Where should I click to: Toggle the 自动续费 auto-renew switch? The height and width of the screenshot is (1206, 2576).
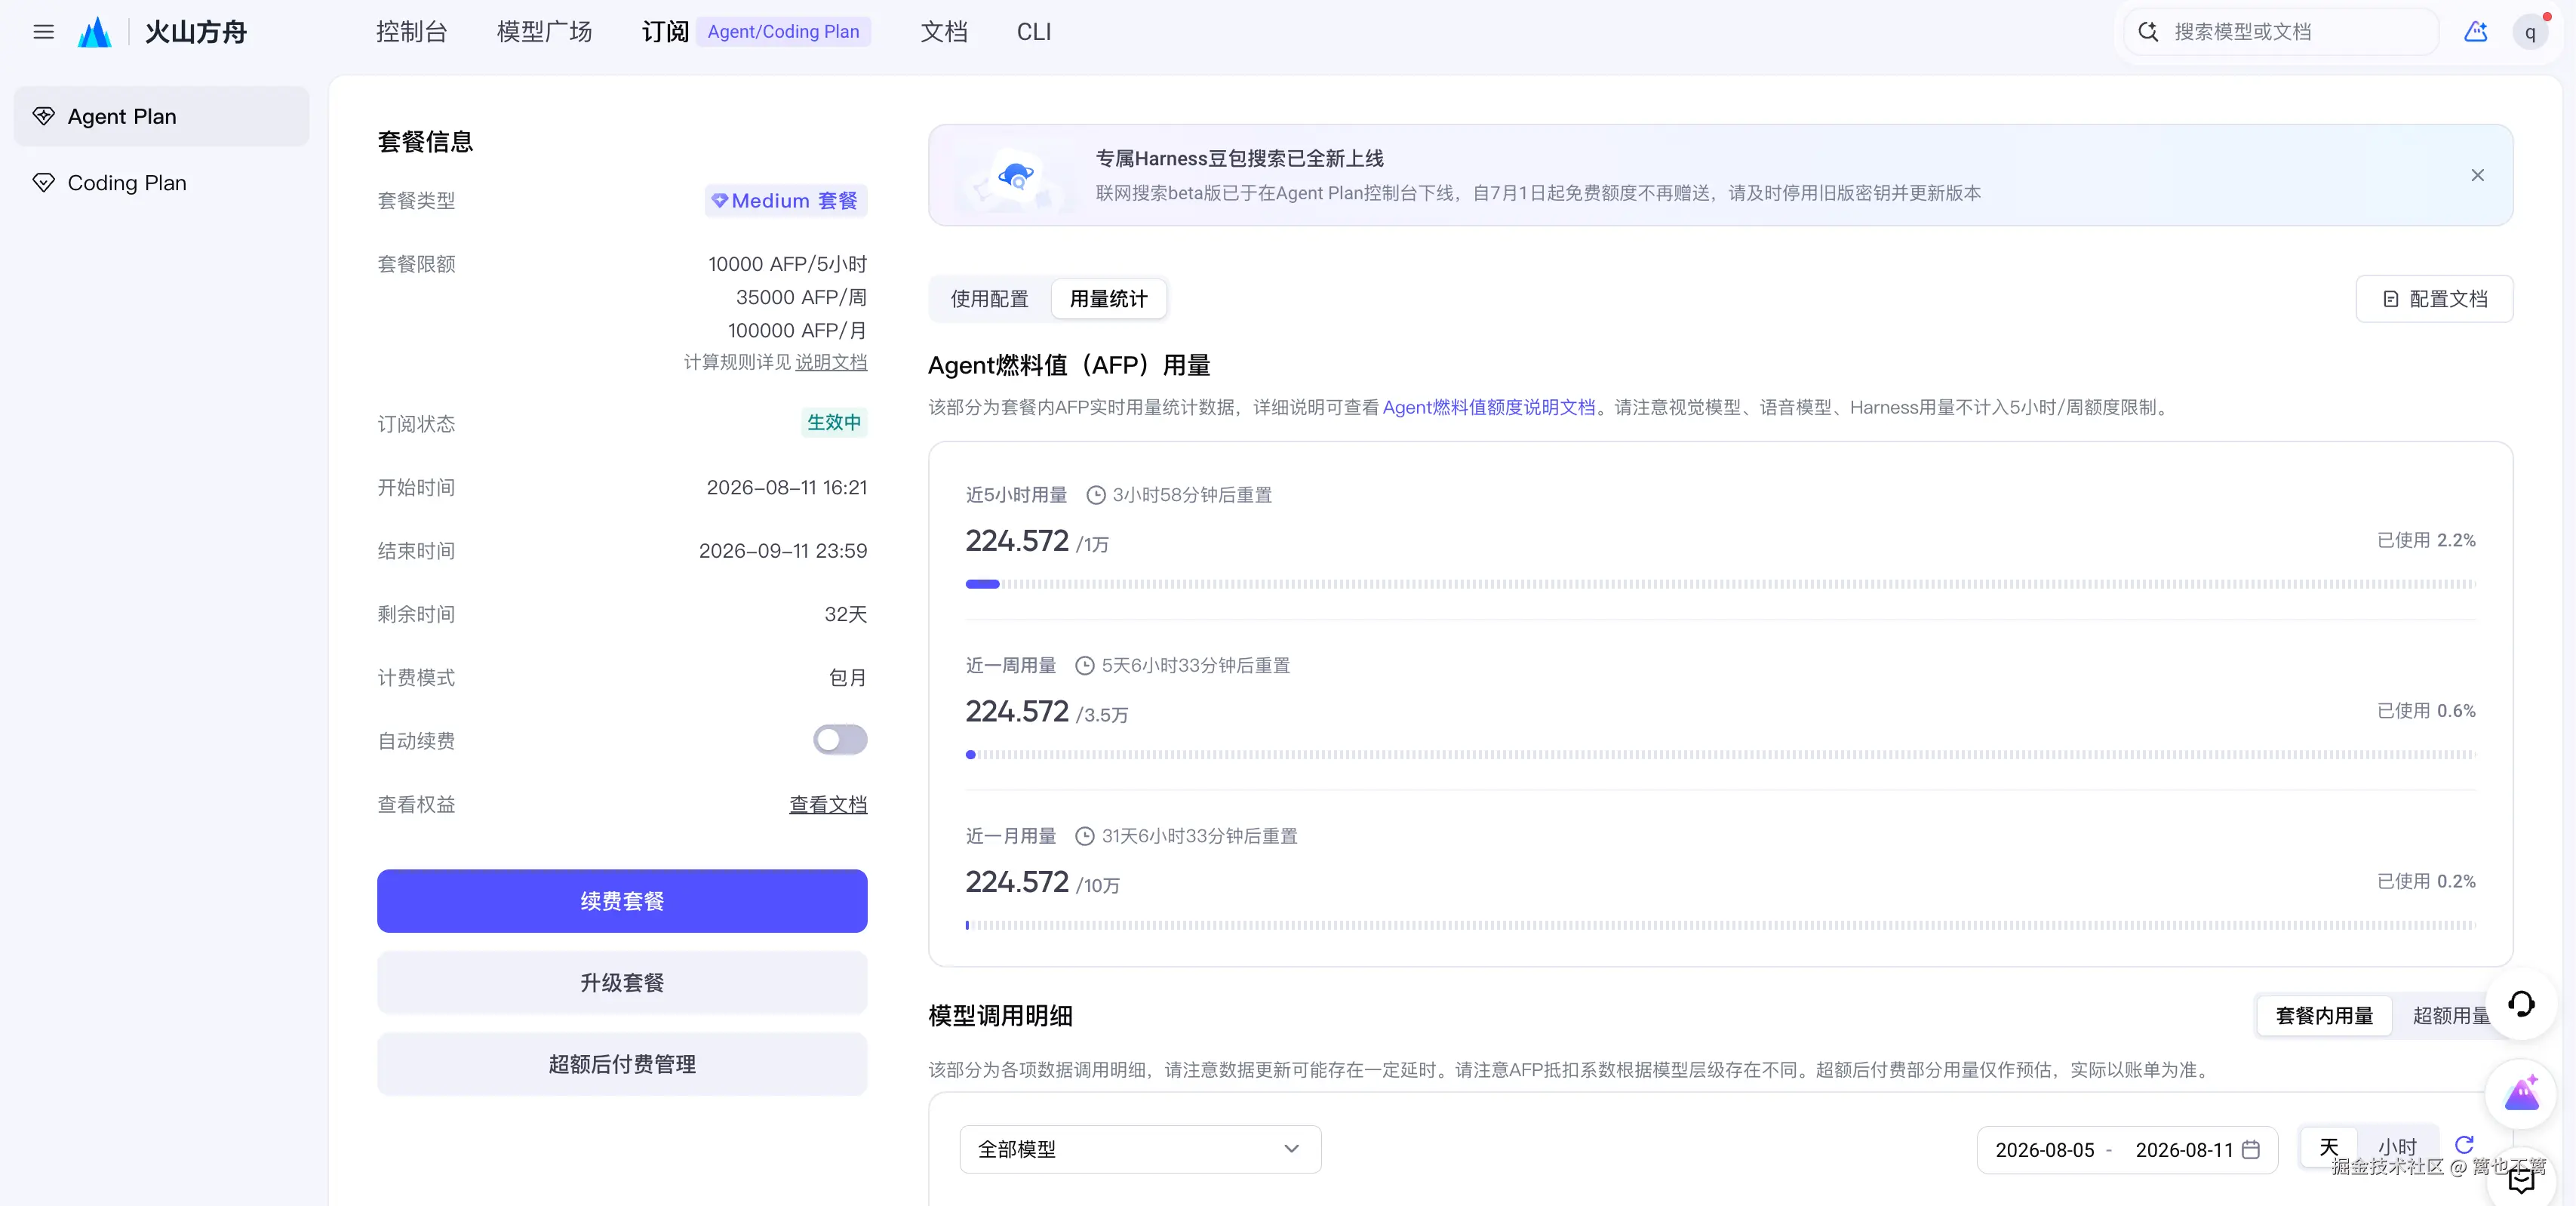(840, 740)
